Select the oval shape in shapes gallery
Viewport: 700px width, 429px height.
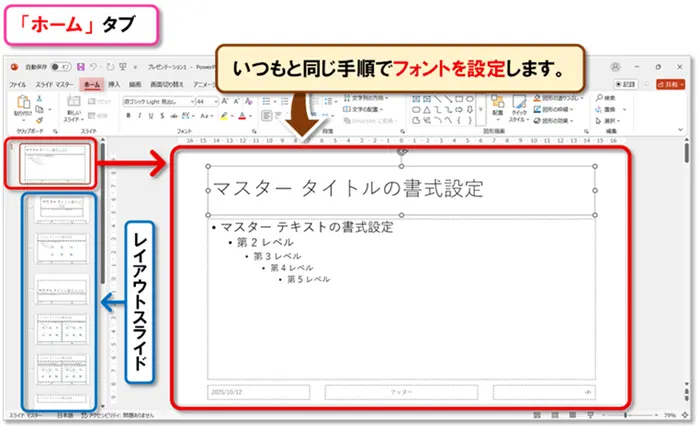click(x=470, y=99)
